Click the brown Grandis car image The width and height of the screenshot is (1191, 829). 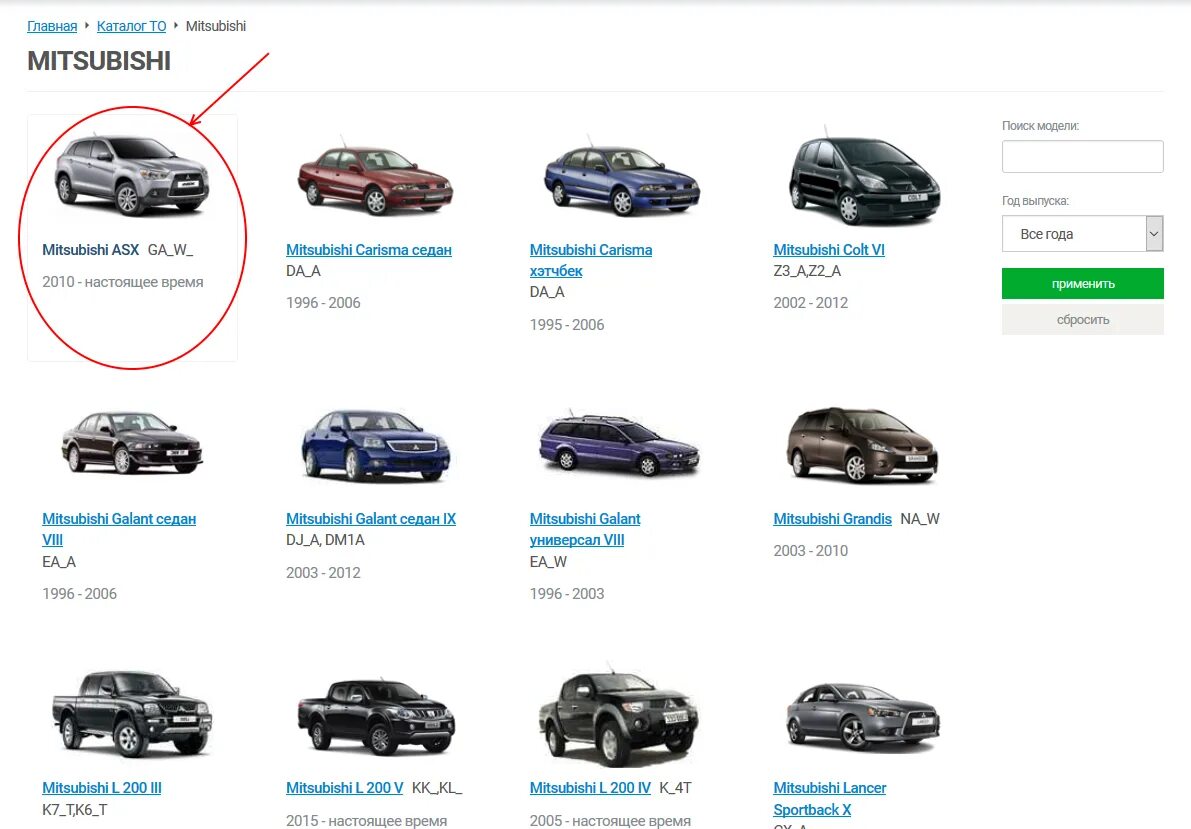point(863,445)
